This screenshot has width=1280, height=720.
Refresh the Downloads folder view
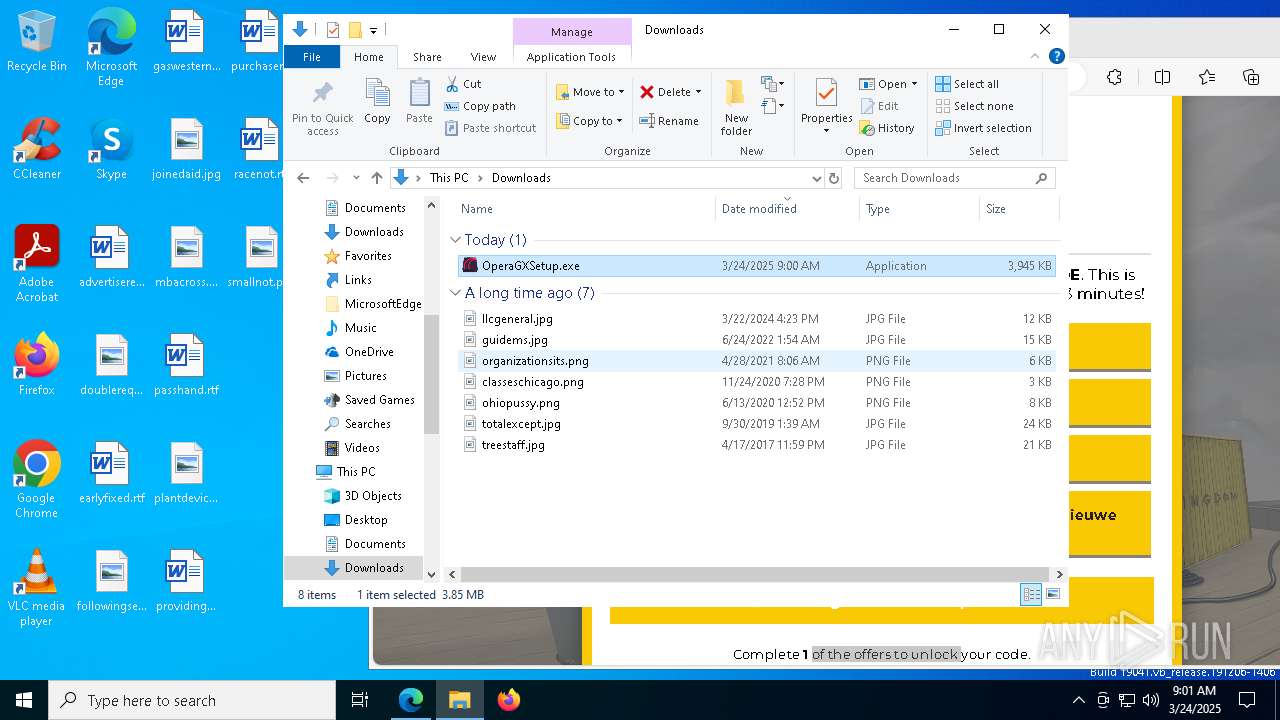[834, 178]
